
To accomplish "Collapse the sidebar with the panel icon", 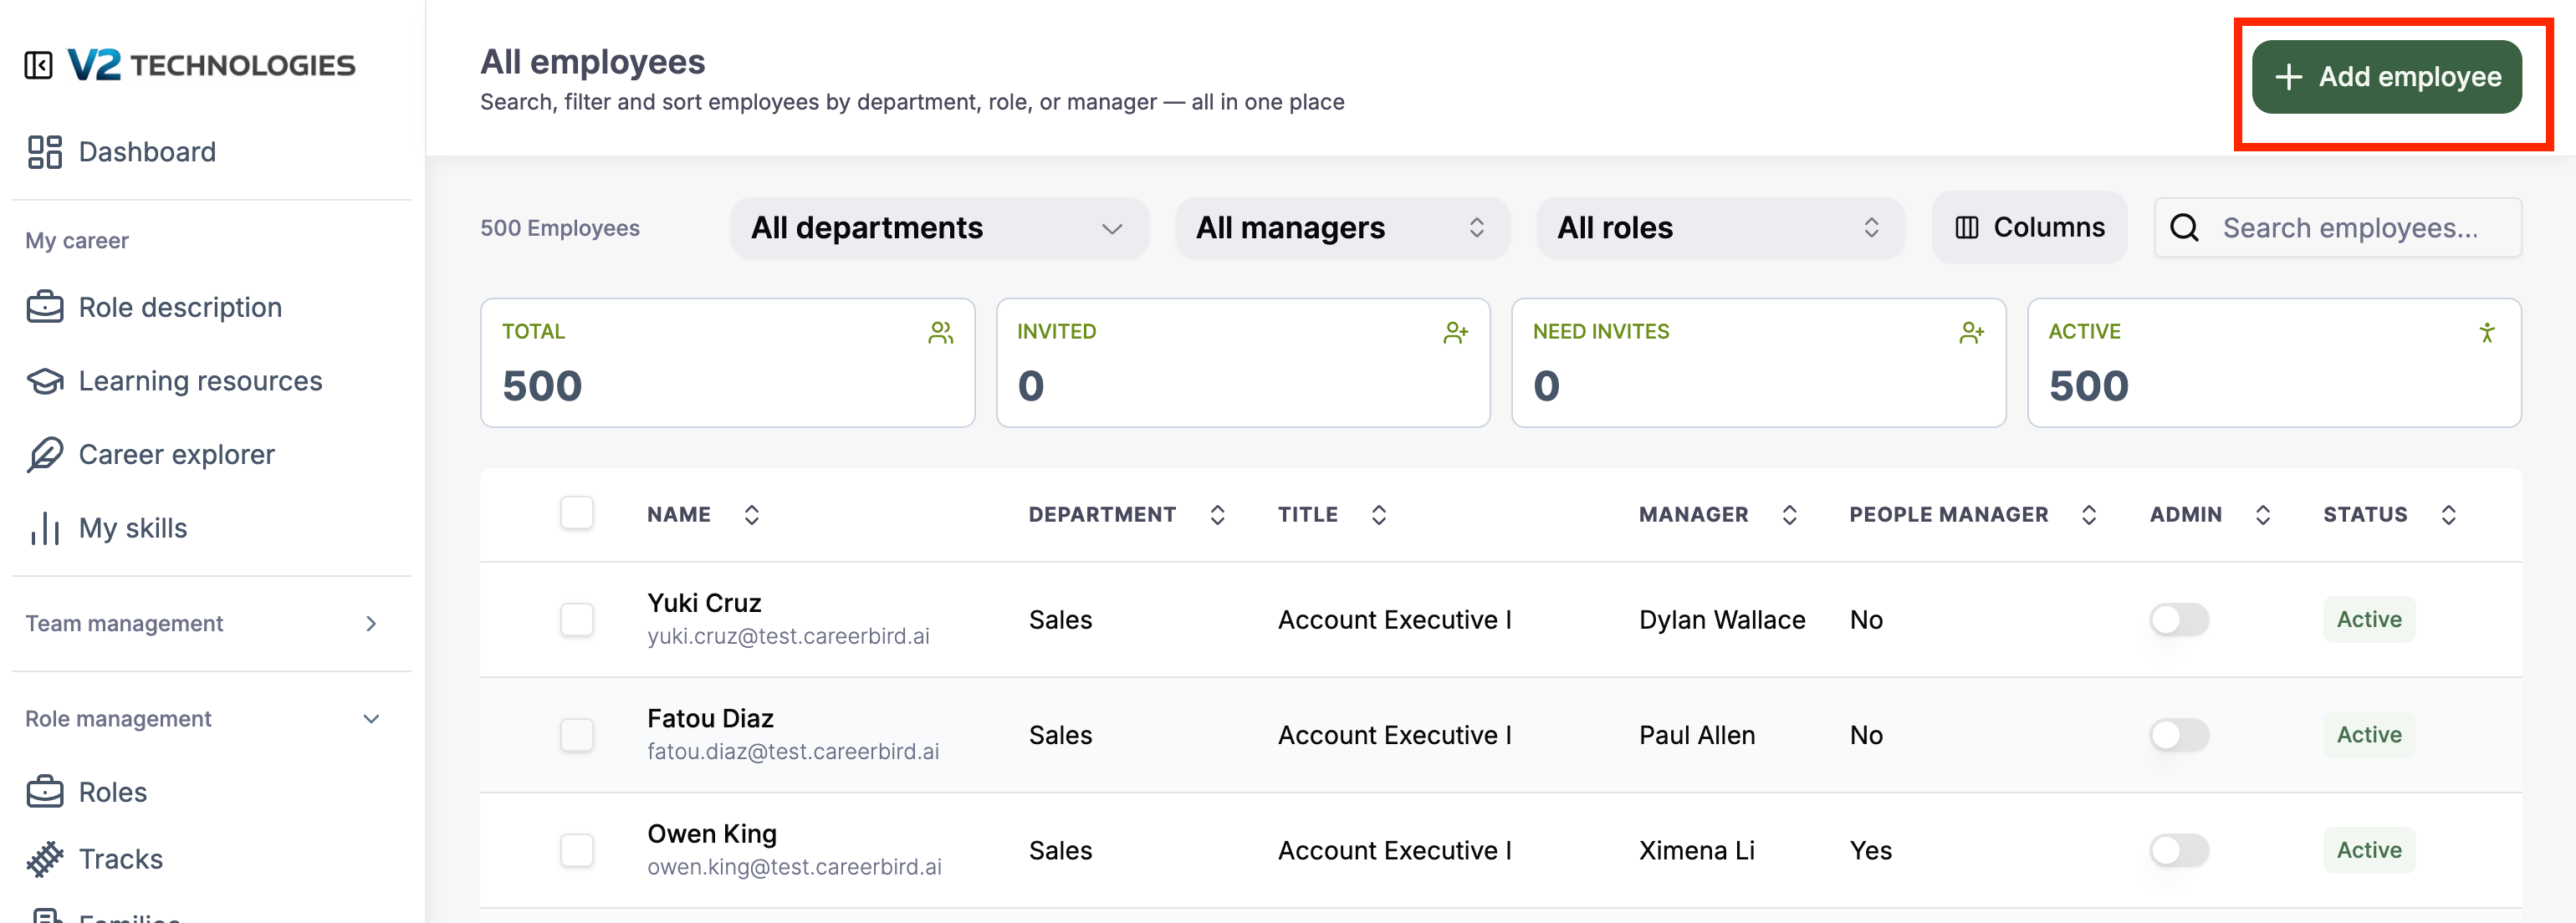I will tap(38, 65).
